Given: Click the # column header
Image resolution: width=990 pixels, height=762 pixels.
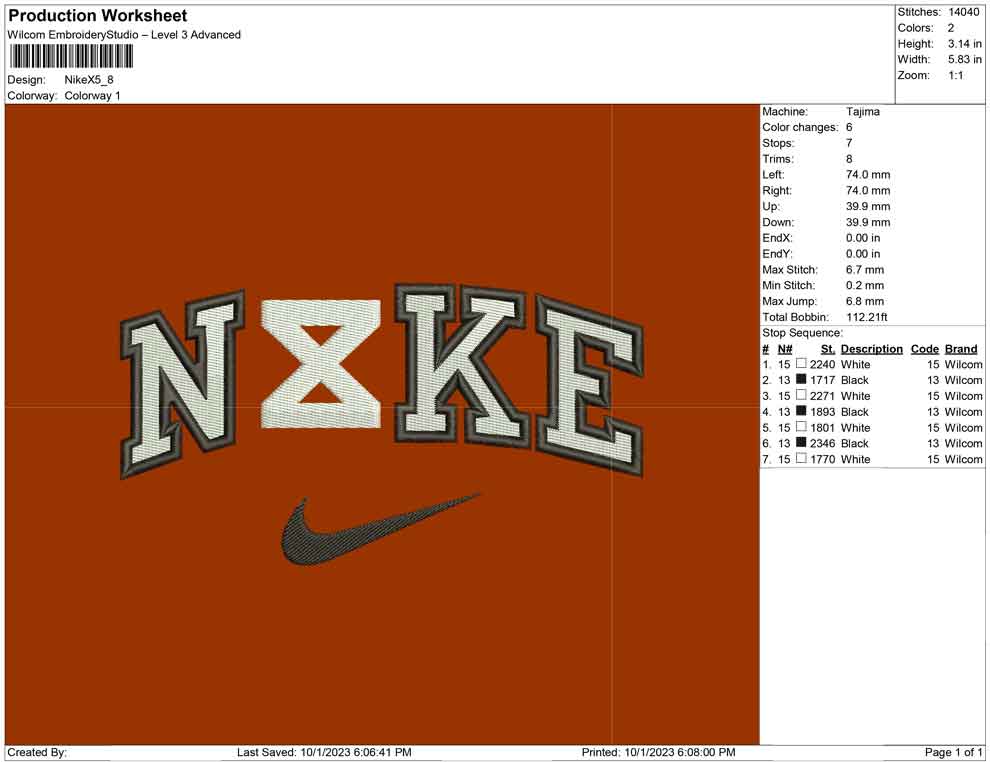Looking at the screenshot, I should (765, 349).
